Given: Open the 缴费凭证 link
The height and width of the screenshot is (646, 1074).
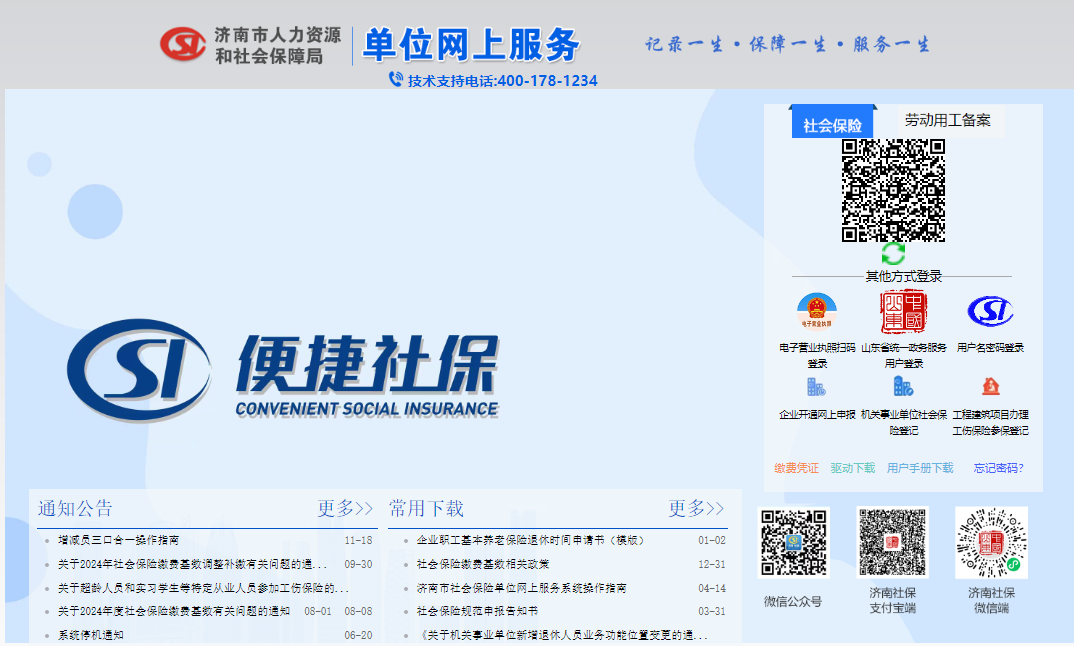Looking at the screenshot, I should [x=797, y=468].
